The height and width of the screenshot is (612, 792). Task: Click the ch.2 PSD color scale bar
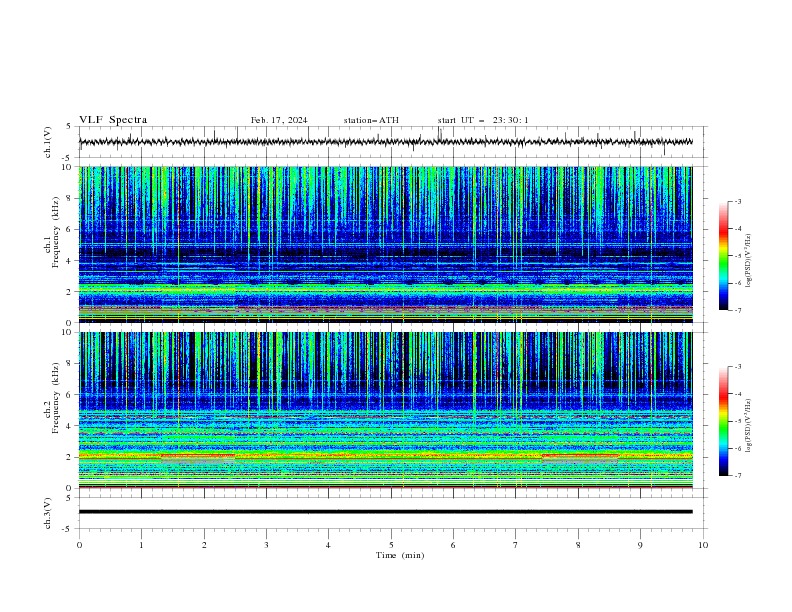(724, 421)
